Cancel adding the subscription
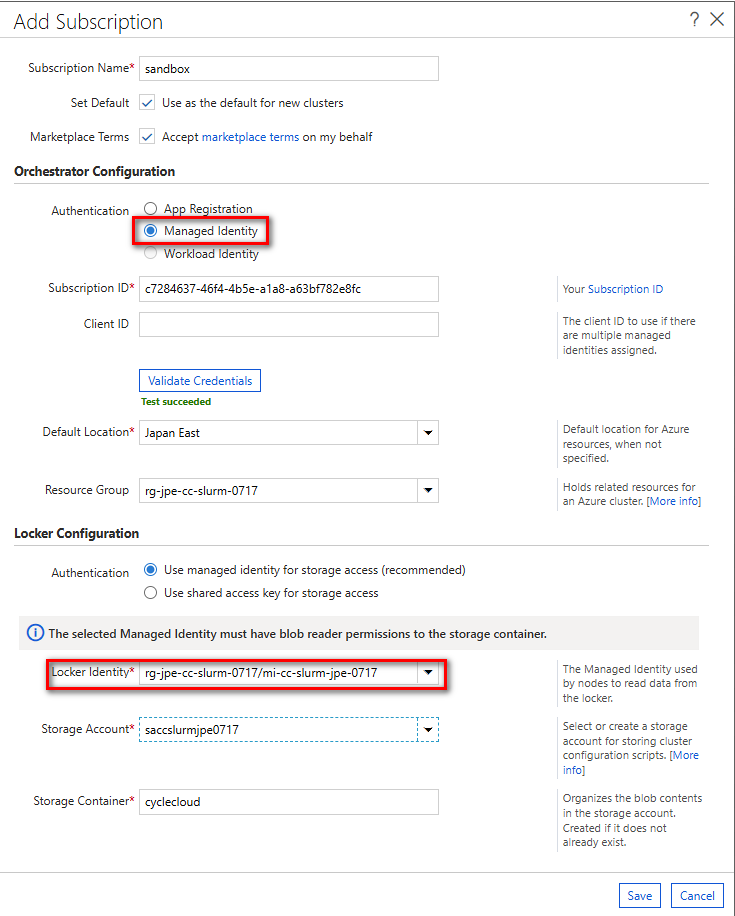This screenshot has width=735, height=916. click(x=697, y=896)
